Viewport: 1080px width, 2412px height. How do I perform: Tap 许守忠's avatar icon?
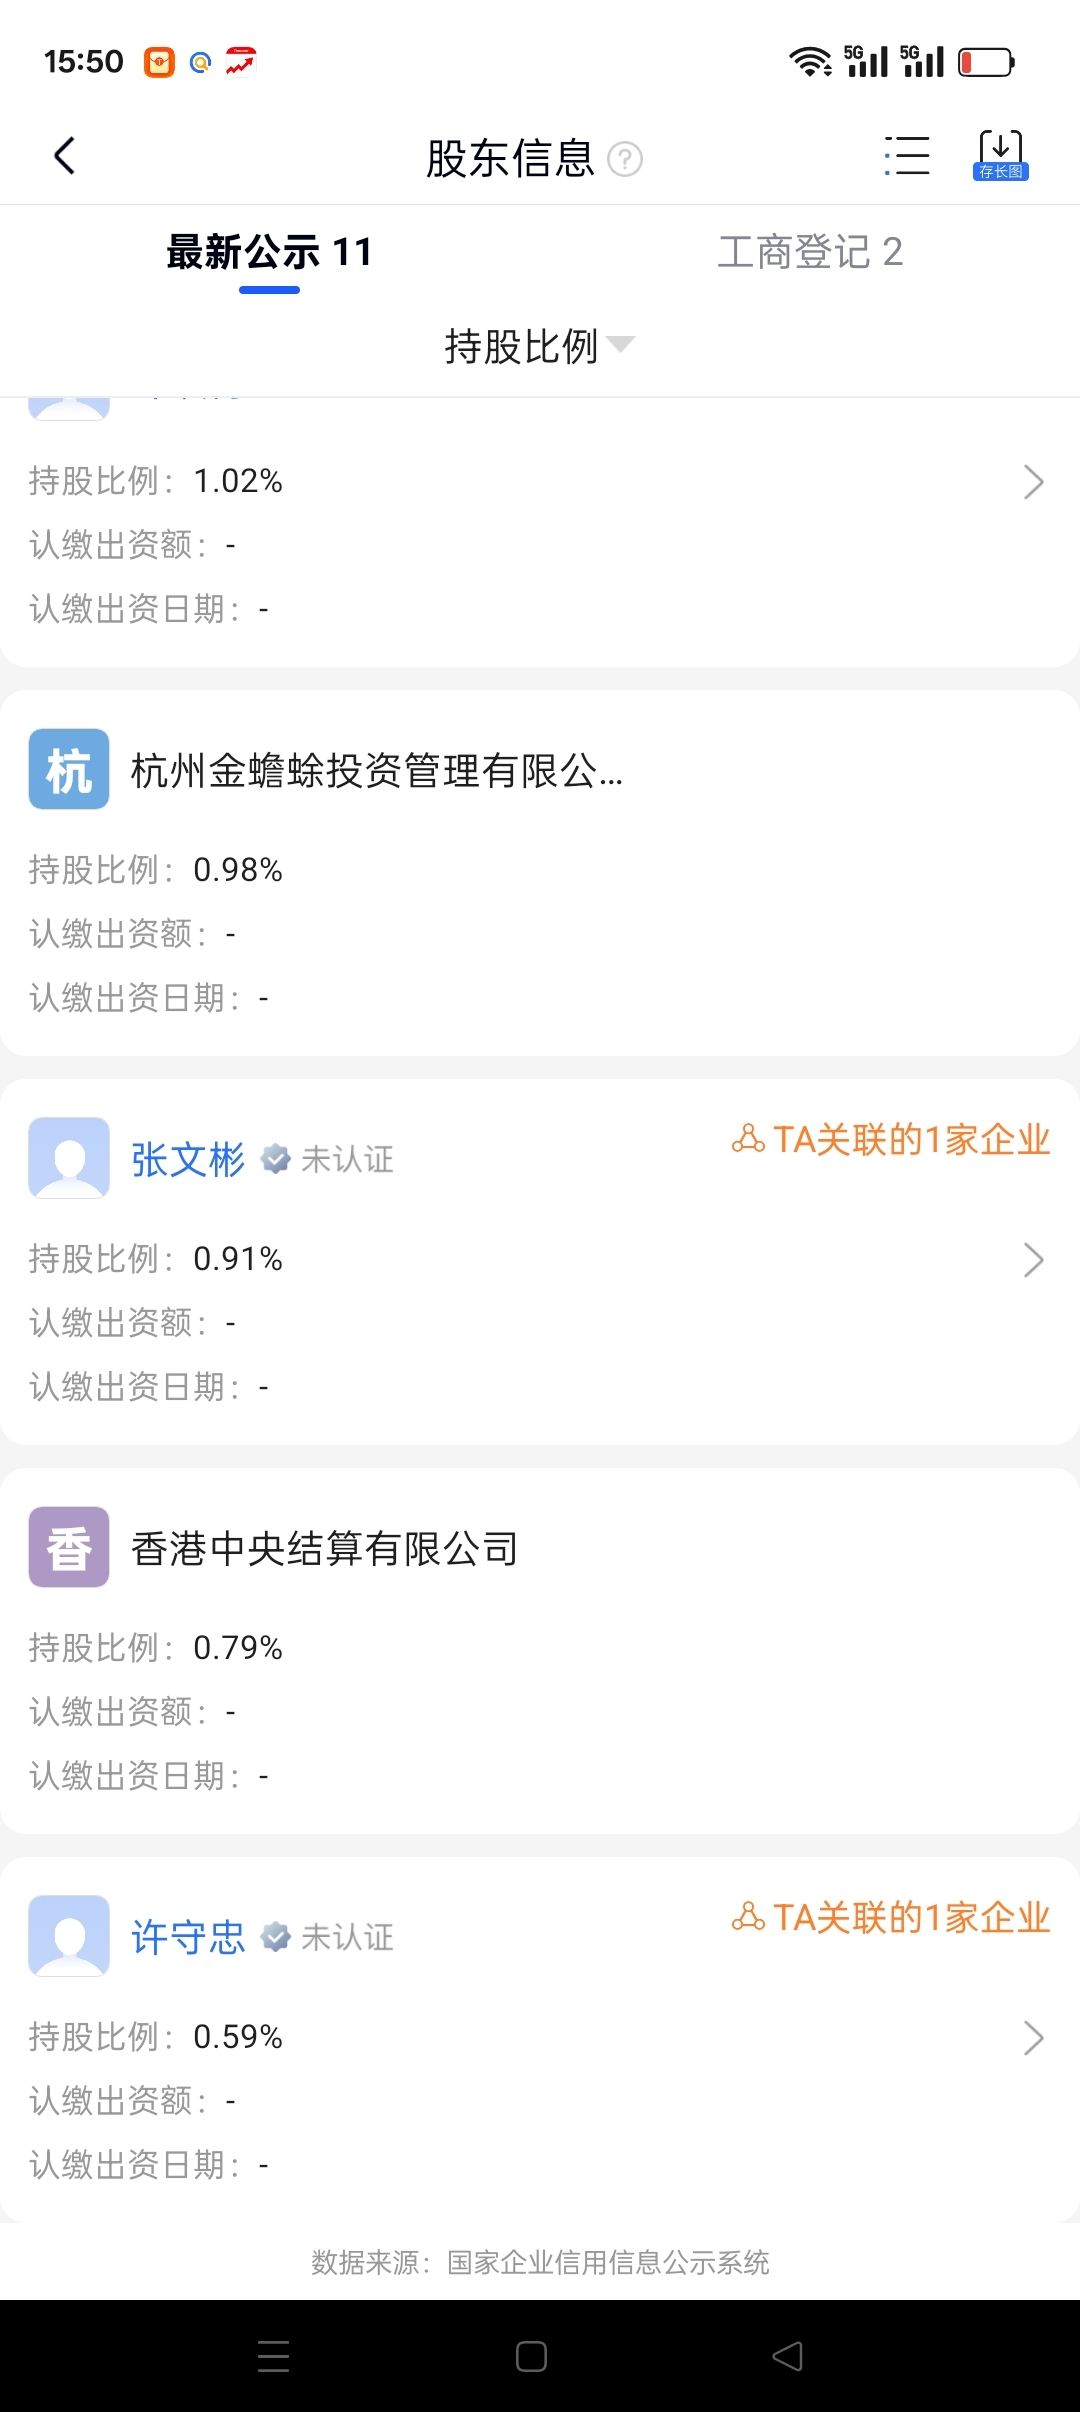[69, 1936]
